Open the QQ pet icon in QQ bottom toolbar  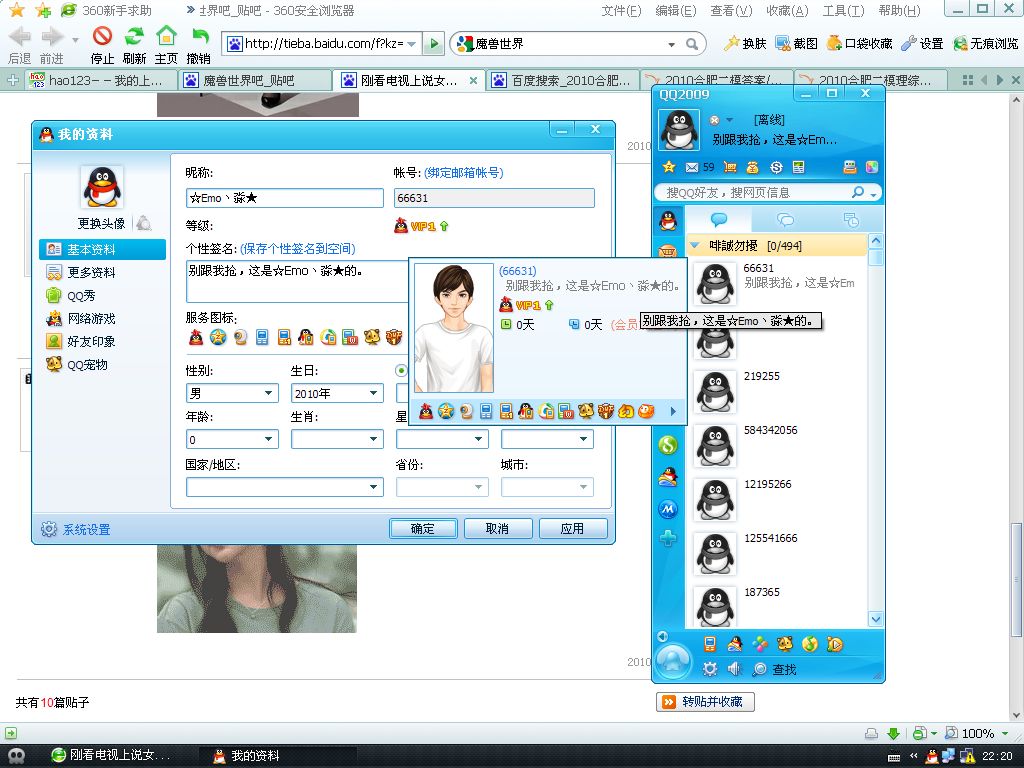785,645
